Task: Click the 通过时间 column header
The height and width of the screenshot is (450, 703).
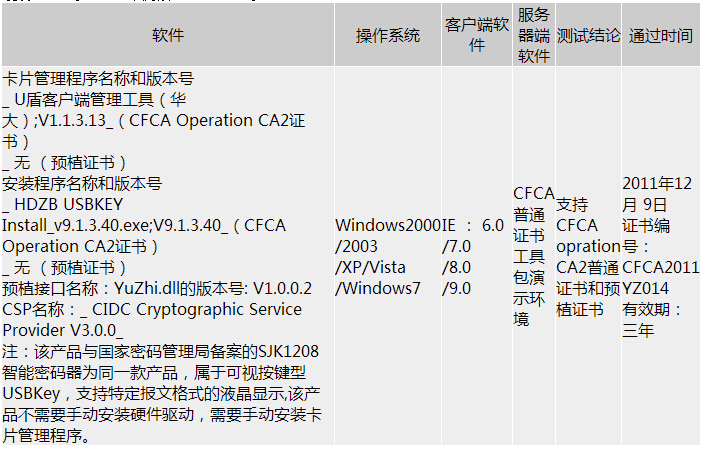Action: click(x=660, y=35)
